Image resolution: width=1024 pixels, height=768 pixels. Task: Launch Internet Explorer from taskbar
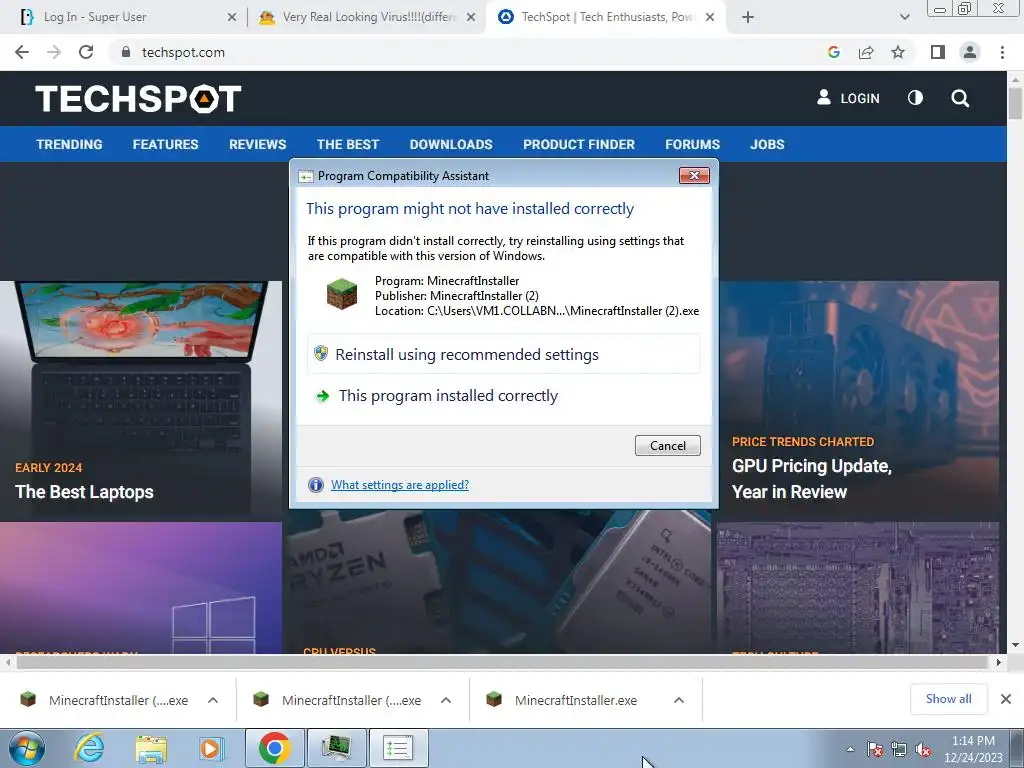point(89,748)
